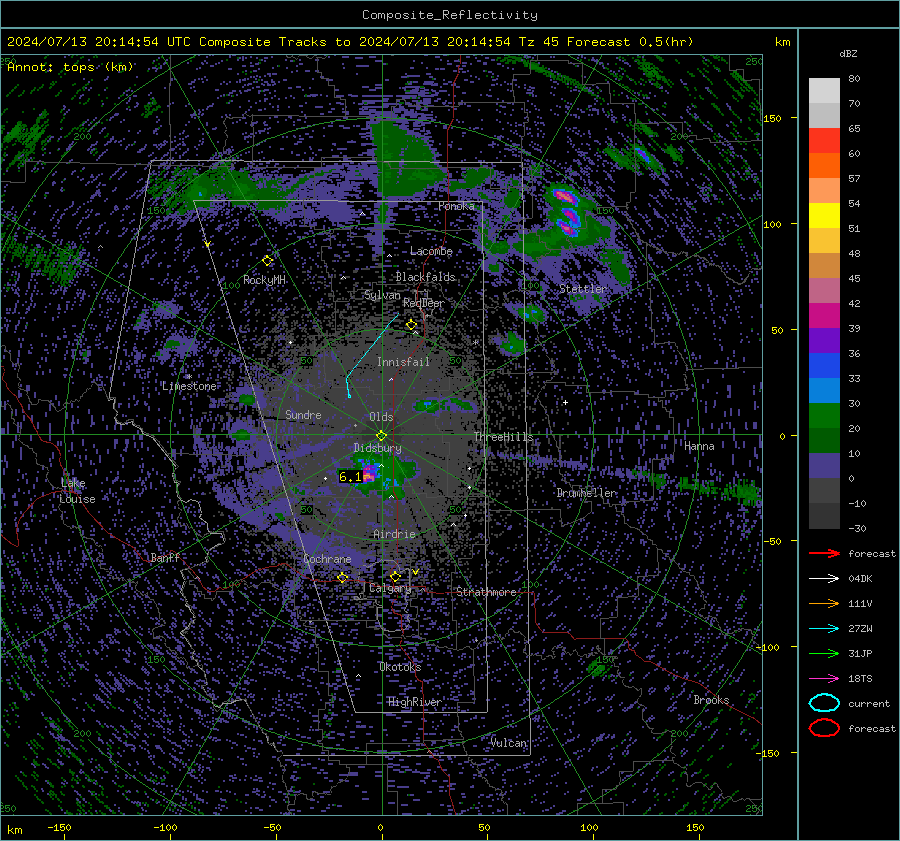
Task: Select the dark orange 57–60 dBZ swatch
Action: pos(824,166)
